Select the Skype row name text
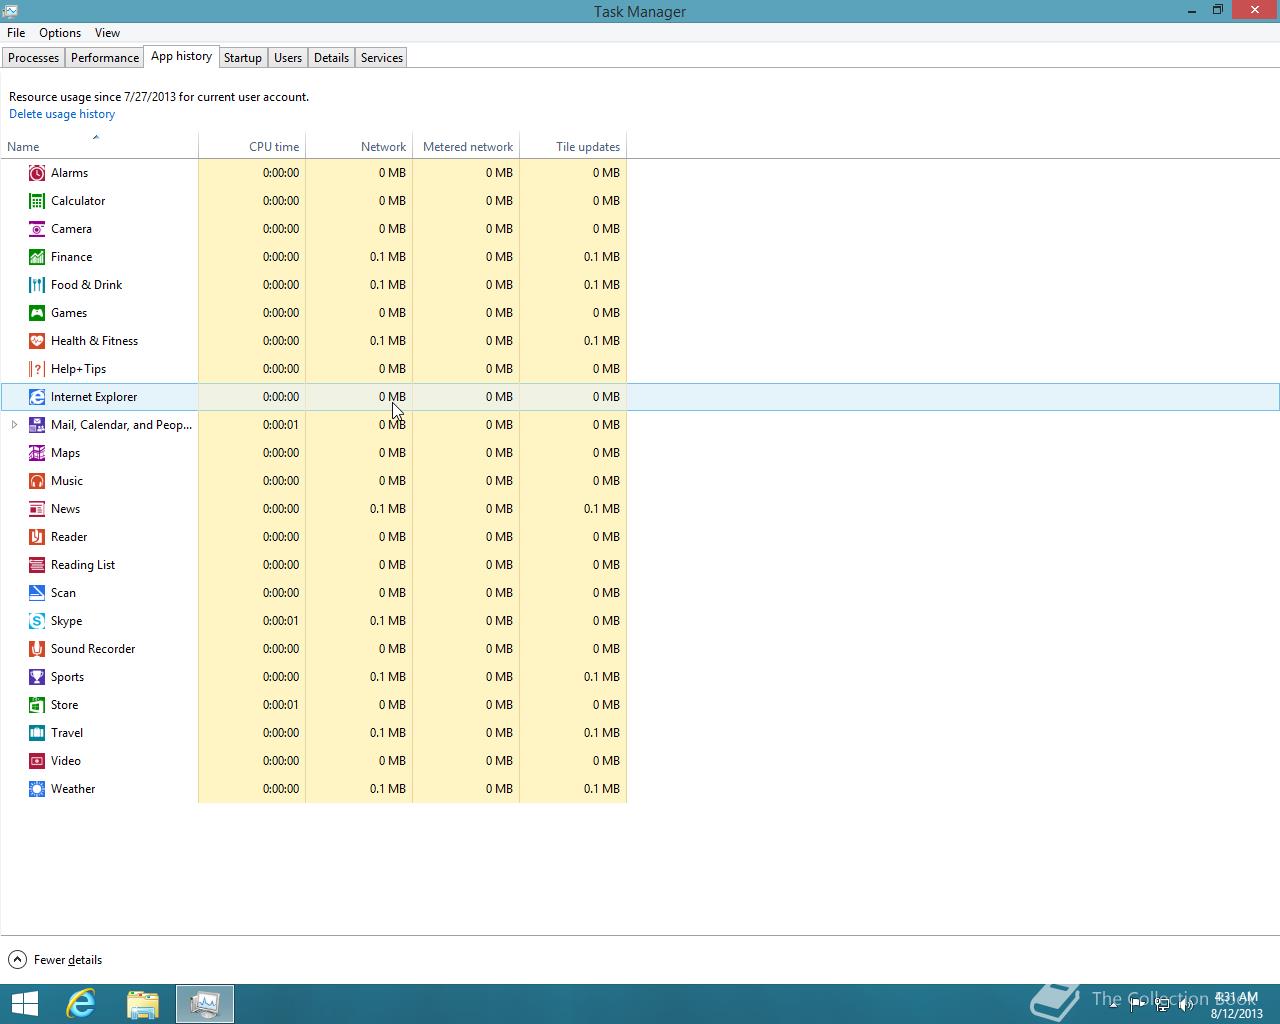1280x1024 pixels. (67, 621)
